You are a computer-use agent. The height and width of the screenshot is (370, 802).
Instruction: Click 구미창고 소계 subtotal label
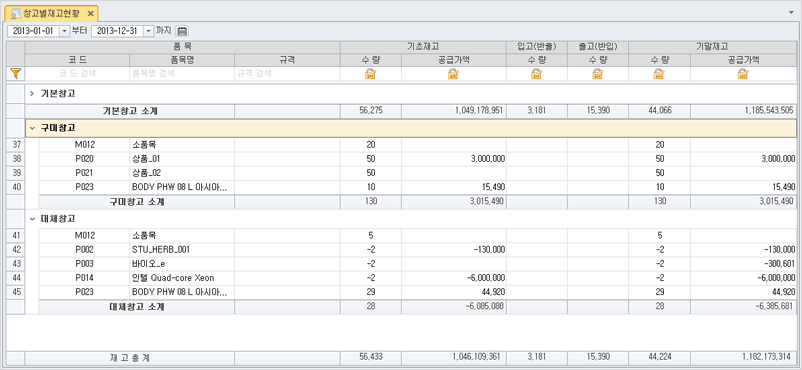tap(137, 202)
